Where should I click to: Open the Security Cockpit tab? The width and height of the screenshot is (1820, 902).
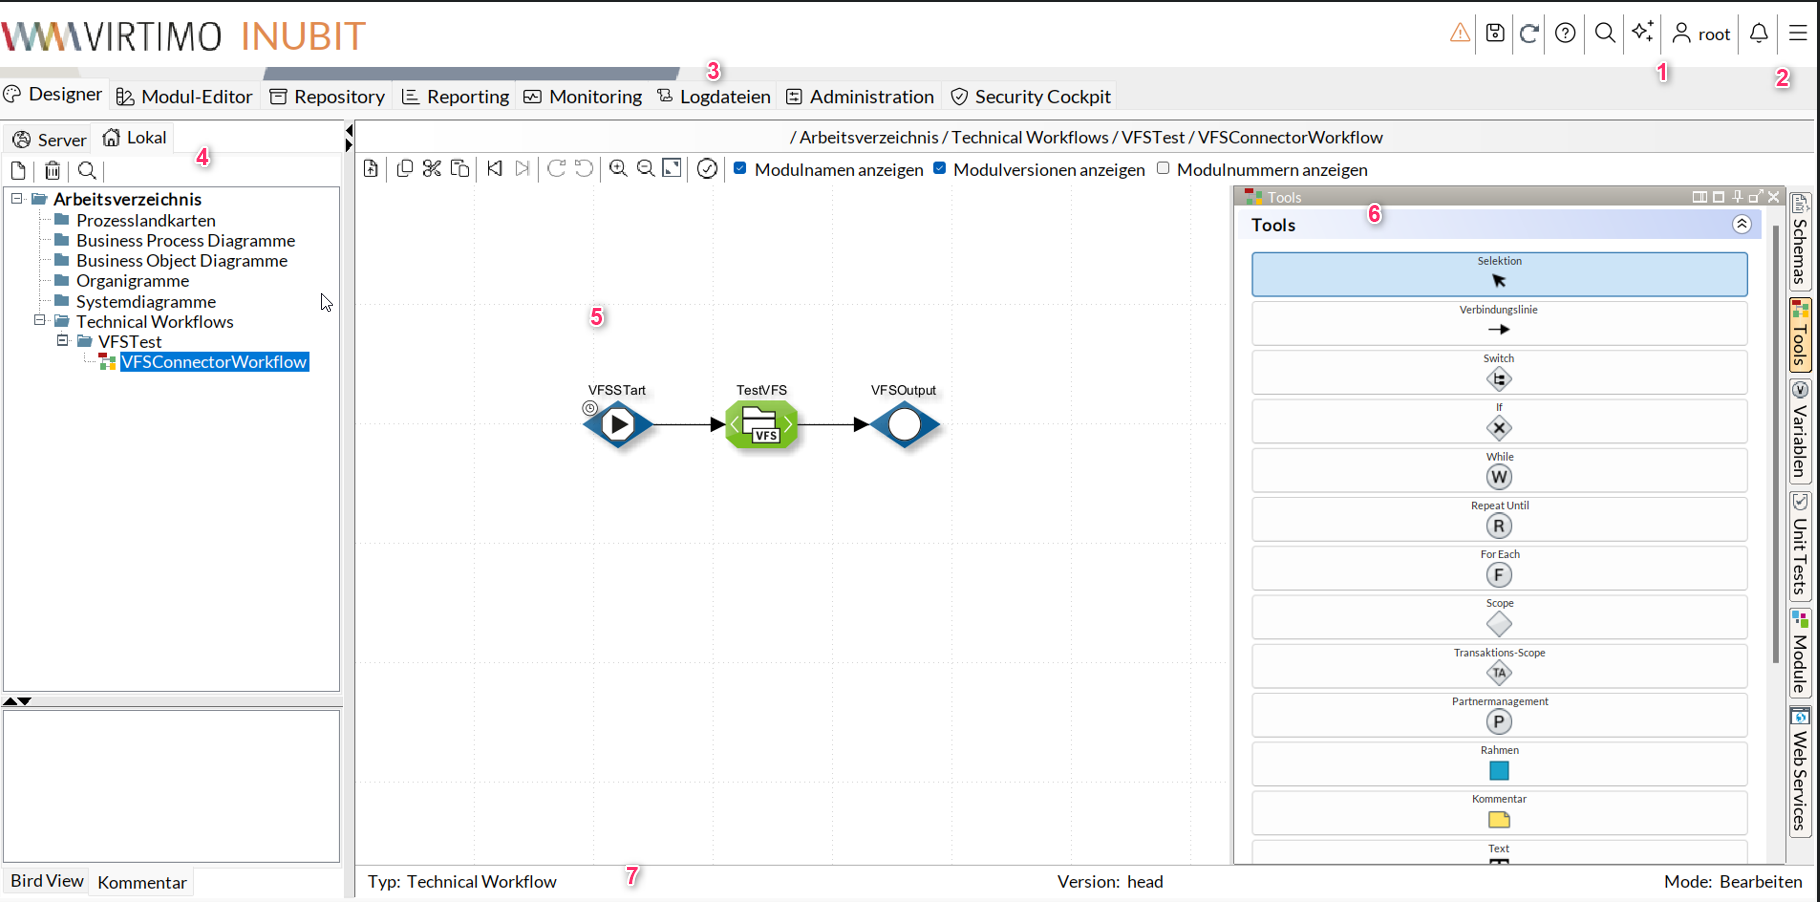[1030, 96]
